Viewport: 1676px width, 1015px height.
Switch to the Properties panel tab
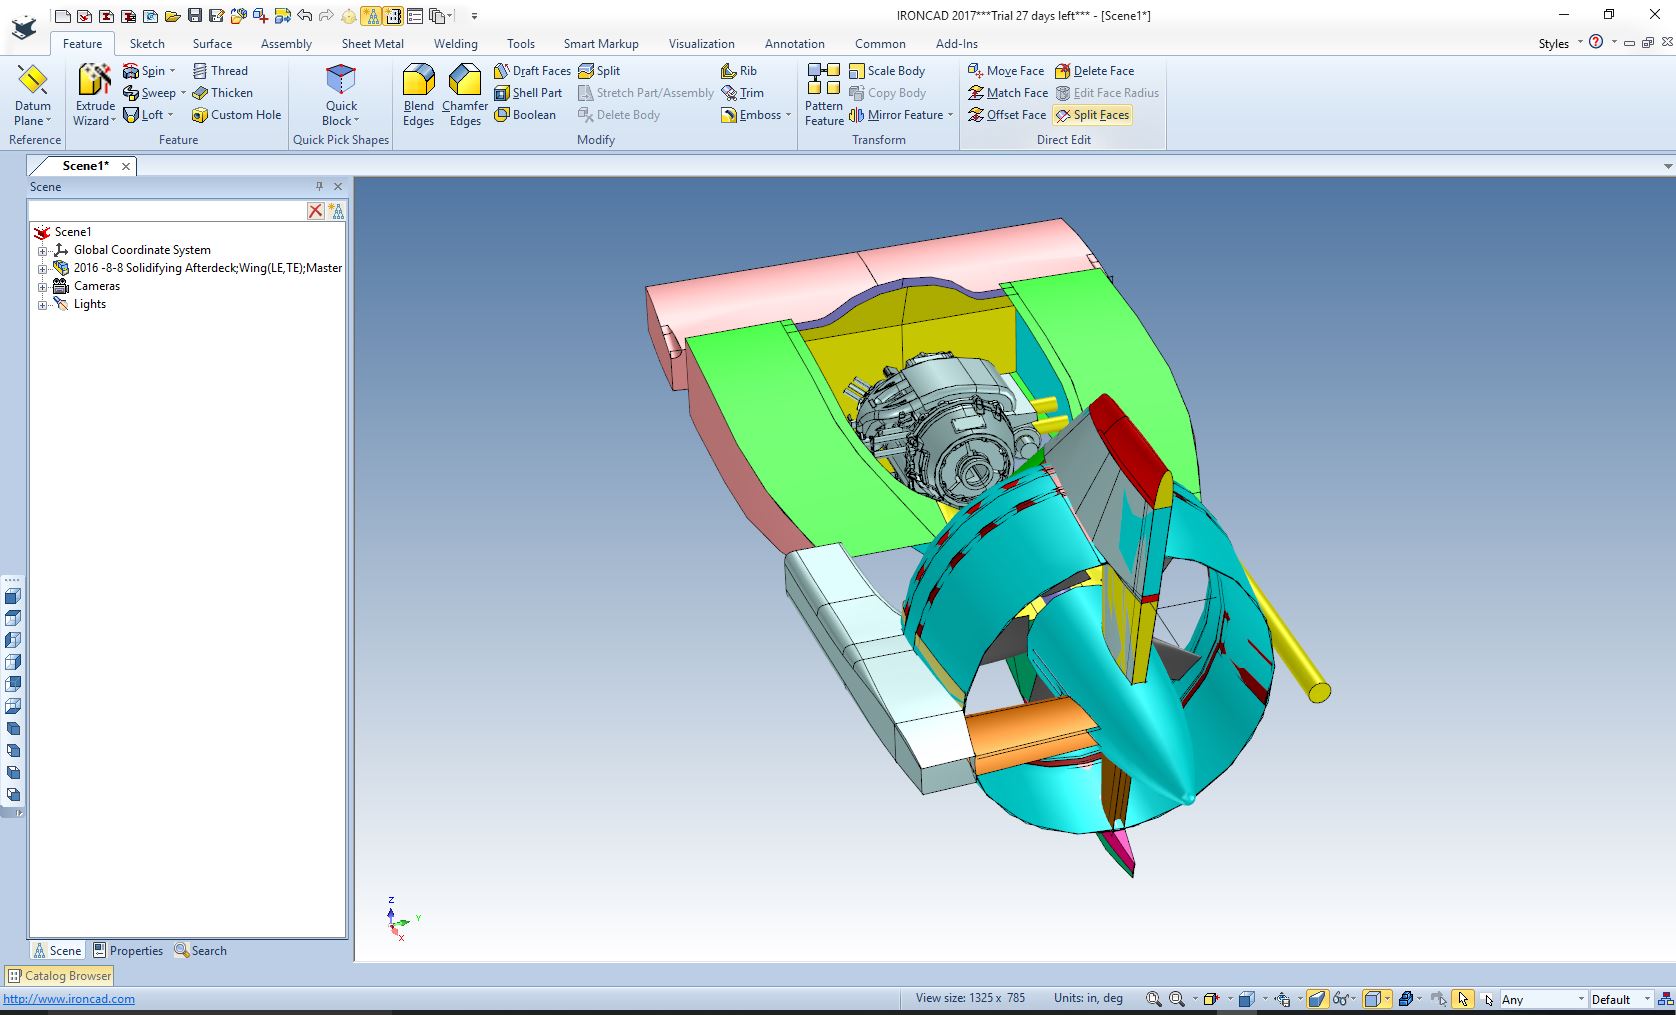click(x=127, y=951)
